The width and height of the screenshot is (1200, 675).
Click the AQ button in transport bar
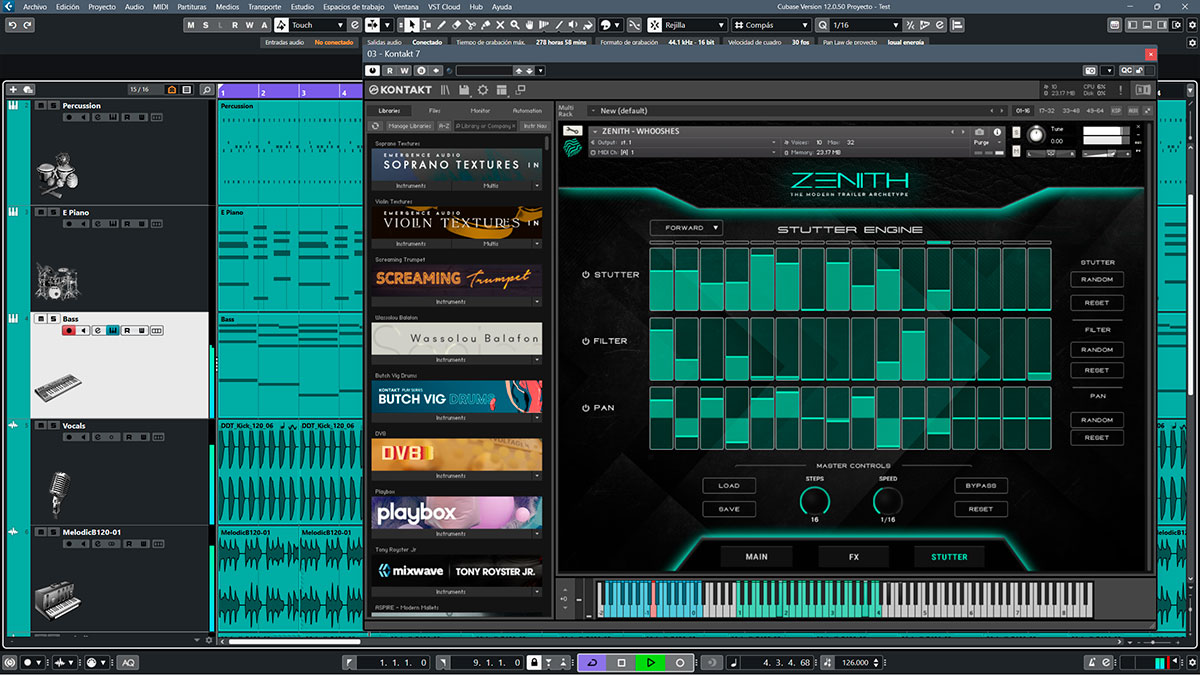coord(128,662)
